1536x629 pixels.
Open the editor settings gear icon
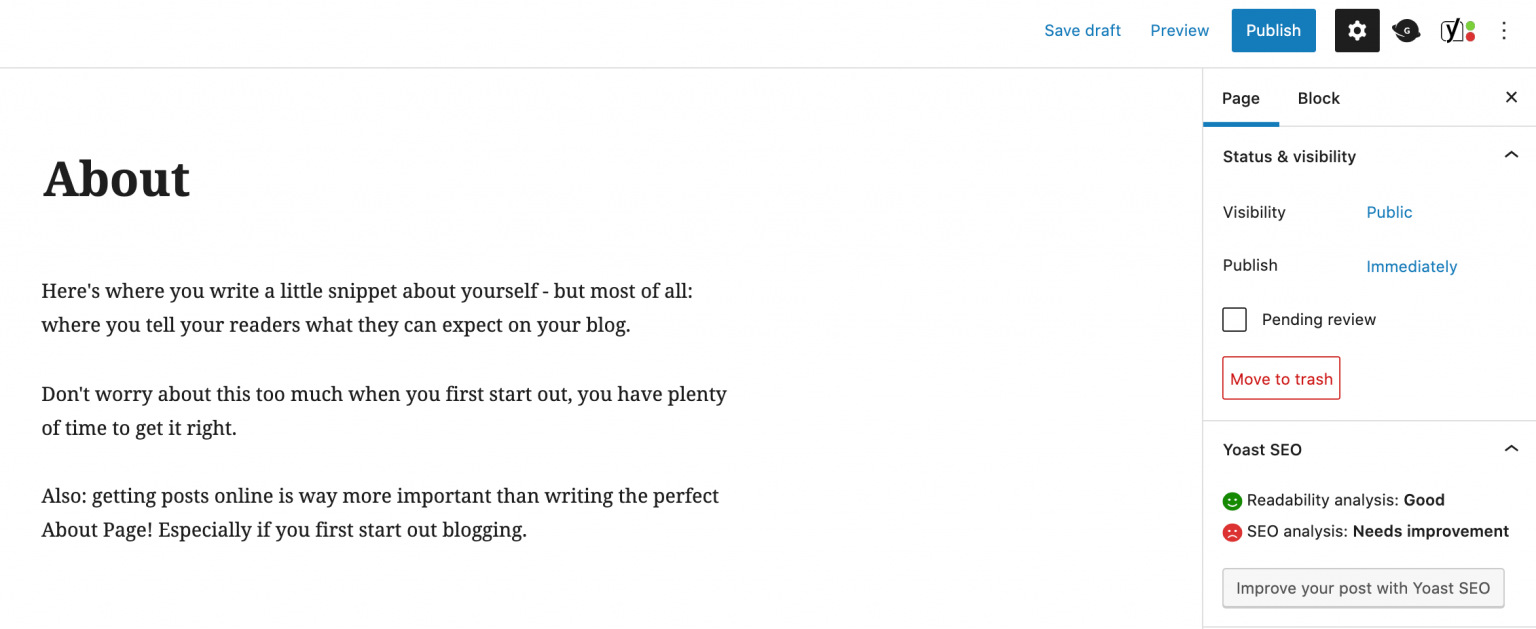tap(1356, 30)
